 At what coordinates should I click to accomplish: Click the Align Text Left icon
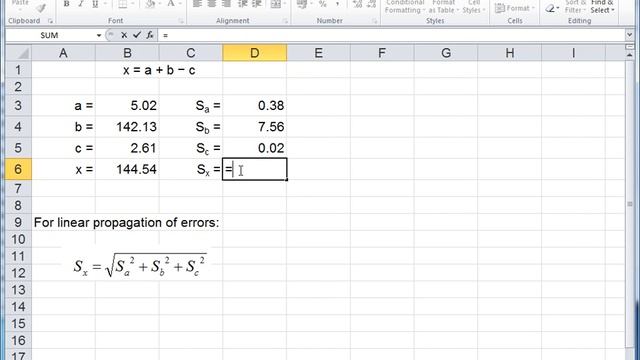click(x=197, y=4)
